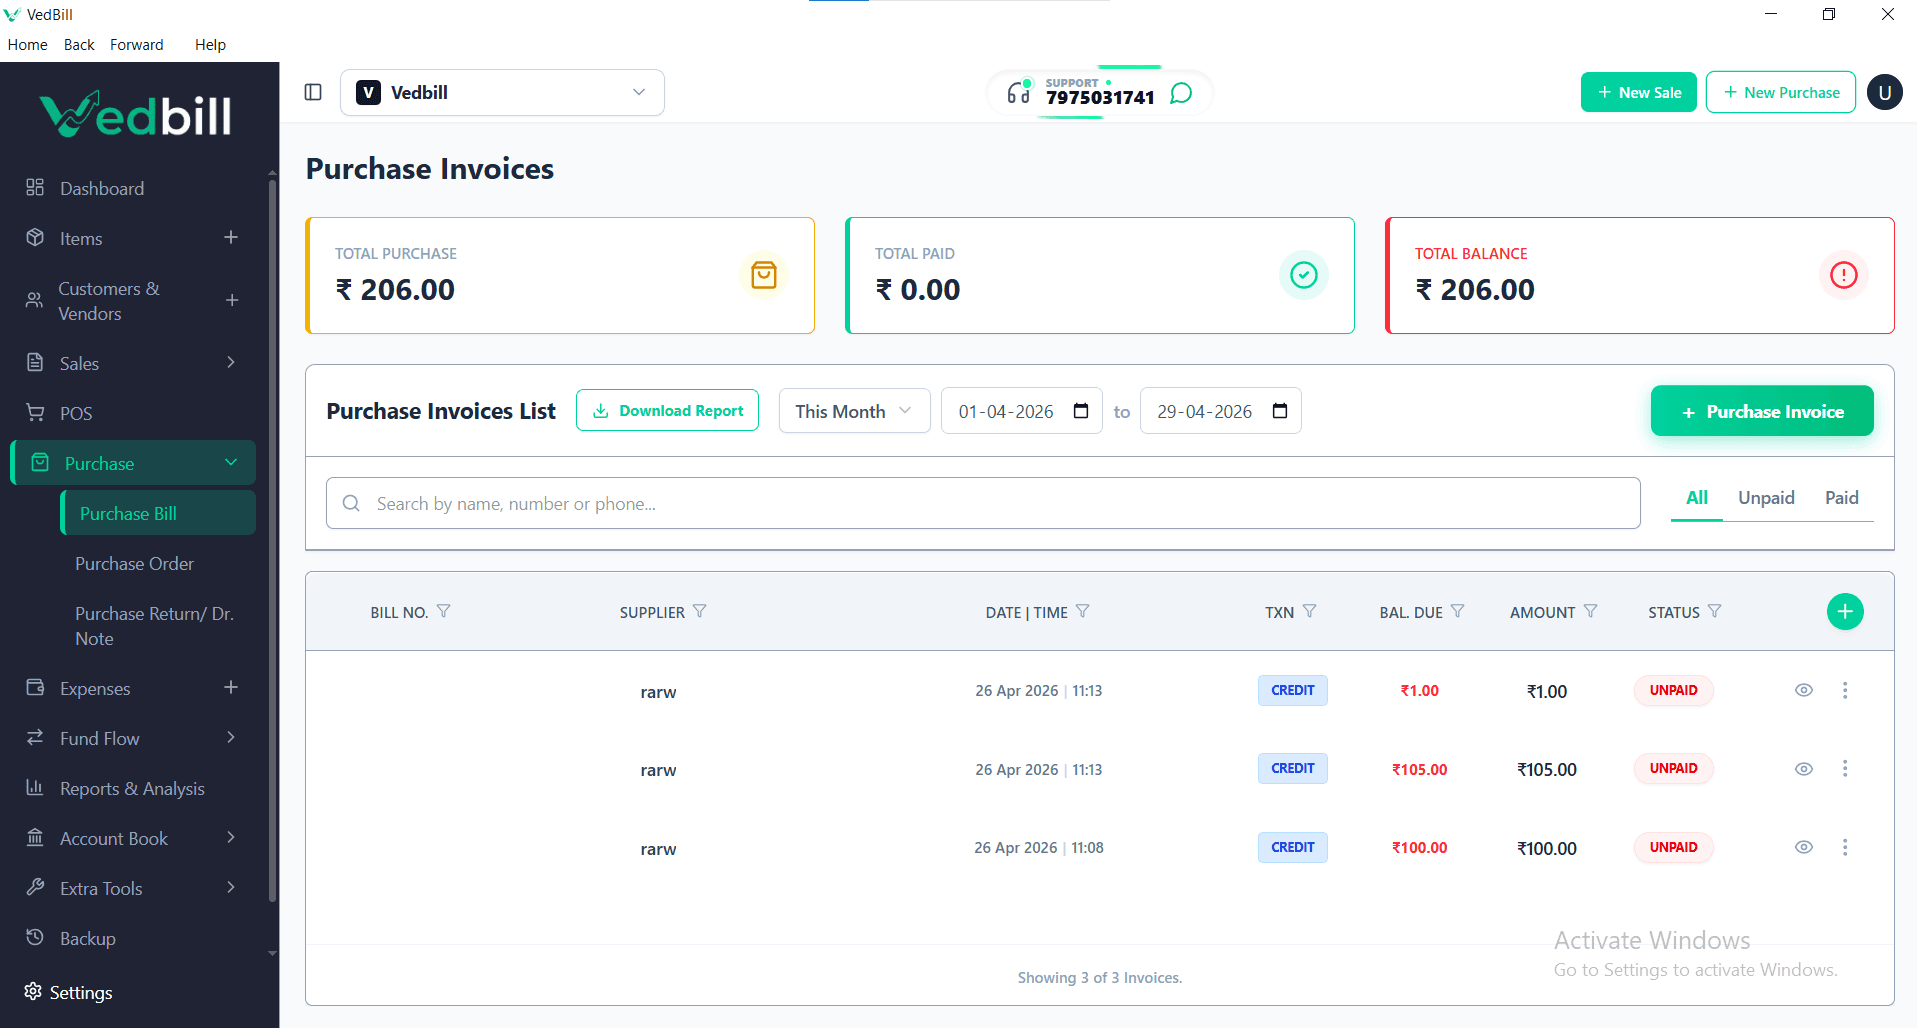The width and height of the screenshot is (1917, 1028).
Task: Click the support headset icon
Action: point(1018,93)
